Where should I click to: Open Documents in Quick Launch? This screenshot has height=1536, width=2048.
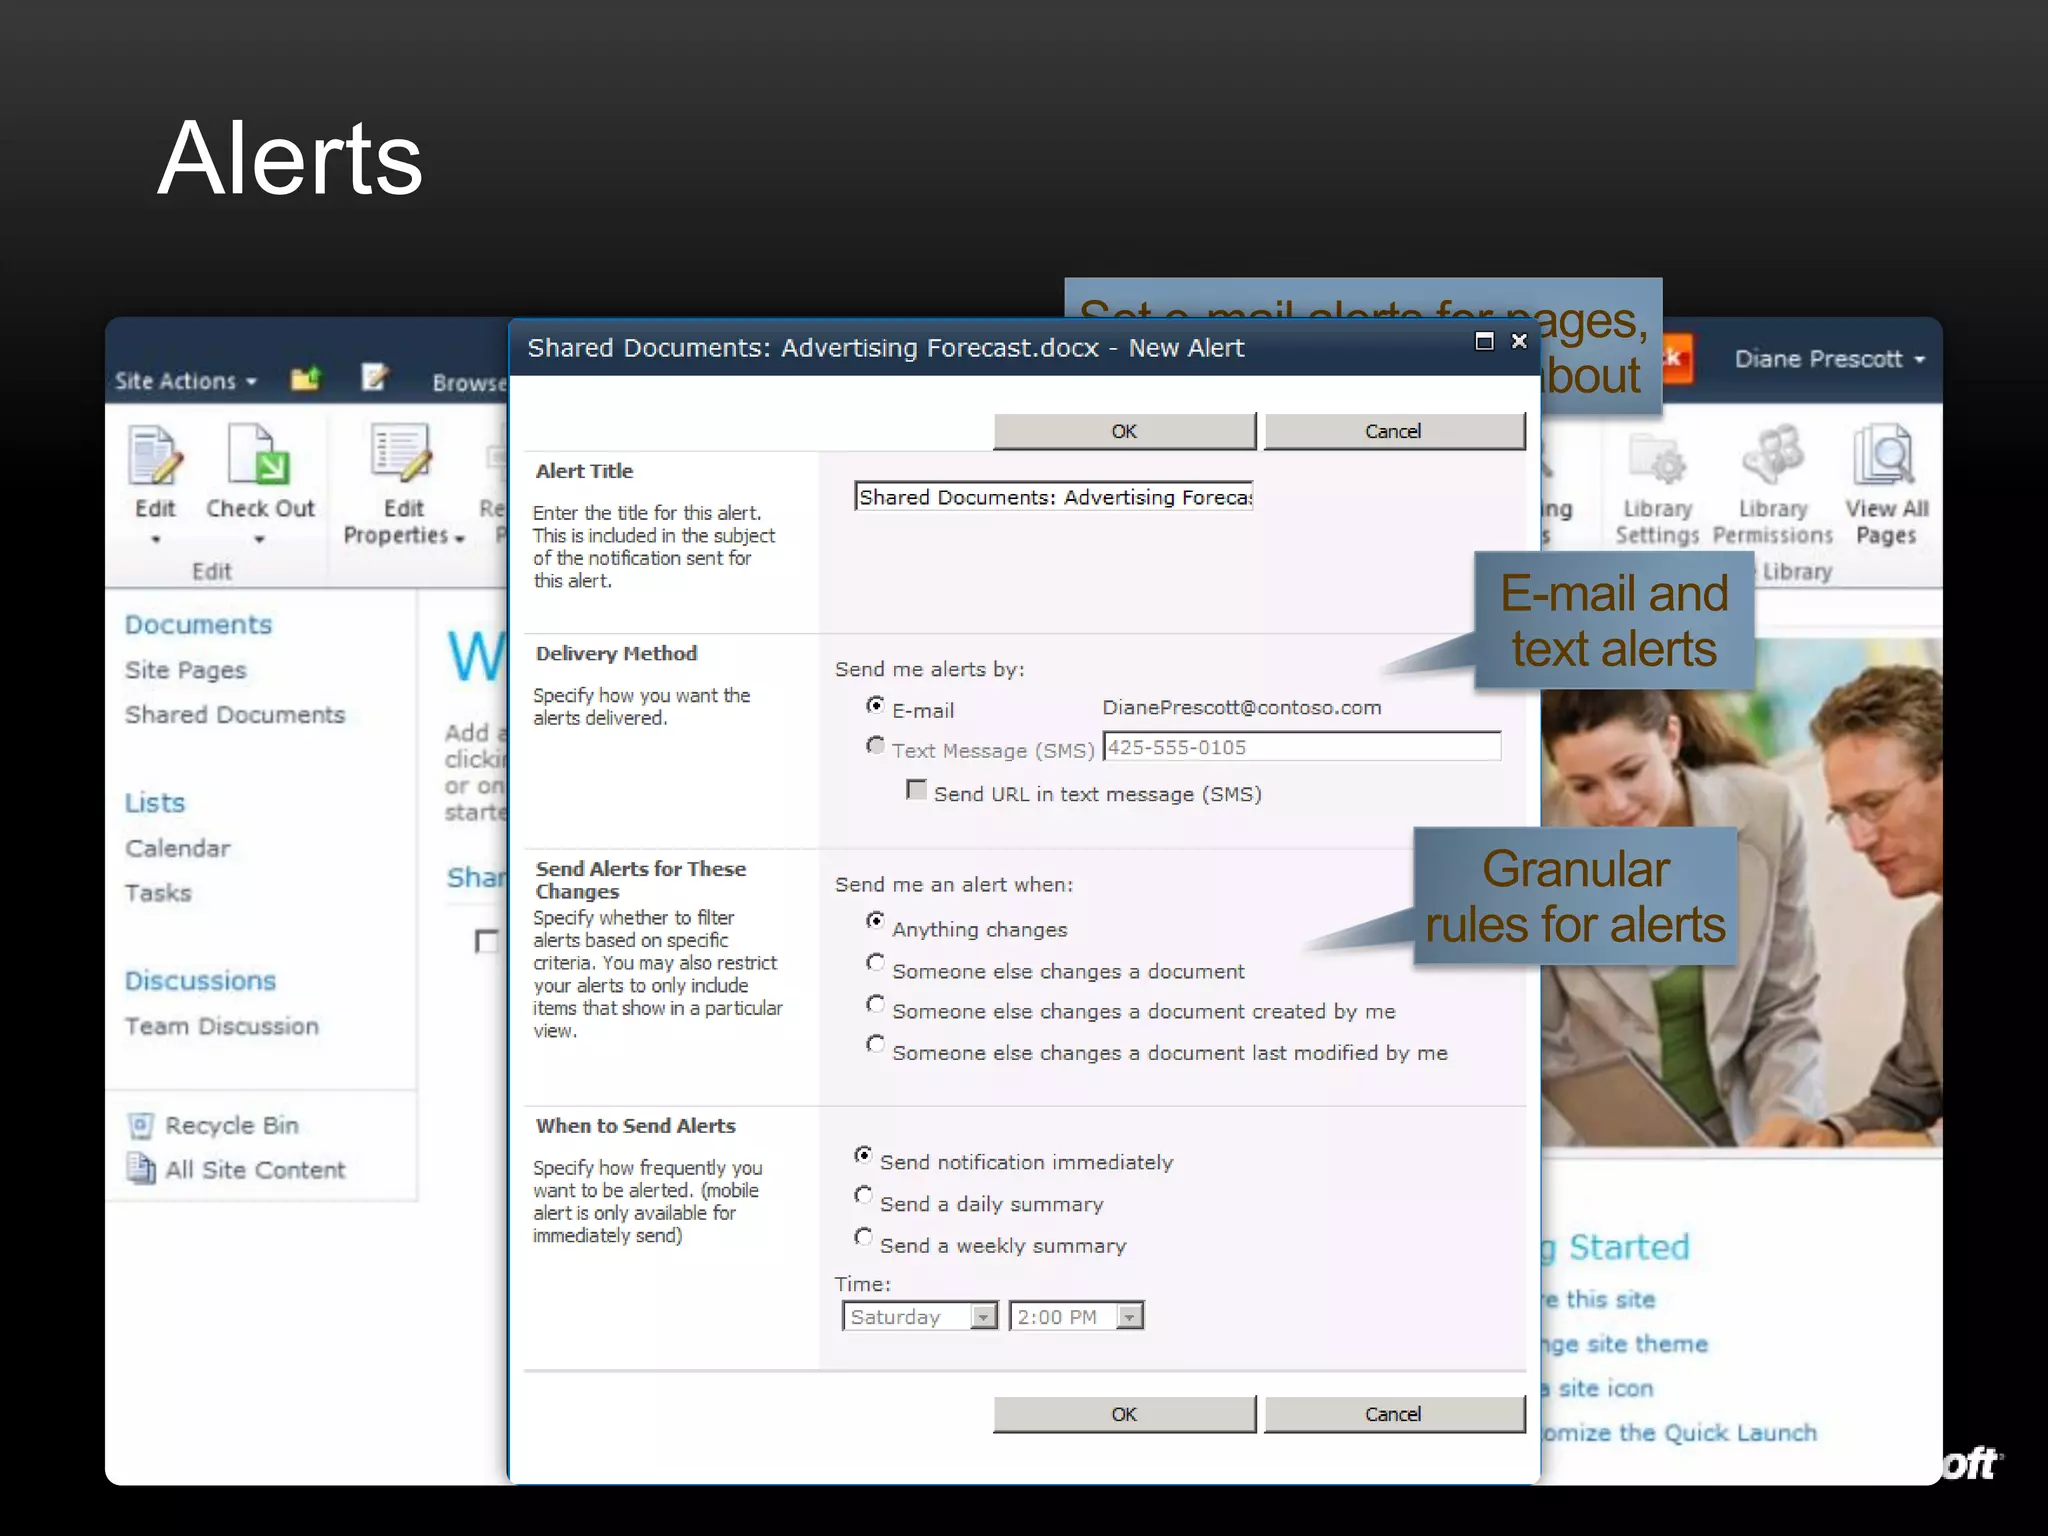tap(198, 625)
